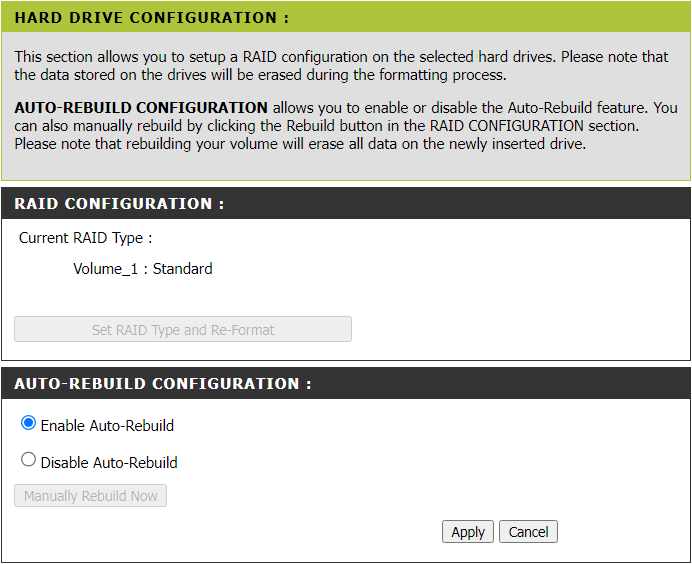Image resolution: width=692 pixels, height=564 pixels.
Task: Click the 'Standard' RAID type value
Action: coord(183,269)
